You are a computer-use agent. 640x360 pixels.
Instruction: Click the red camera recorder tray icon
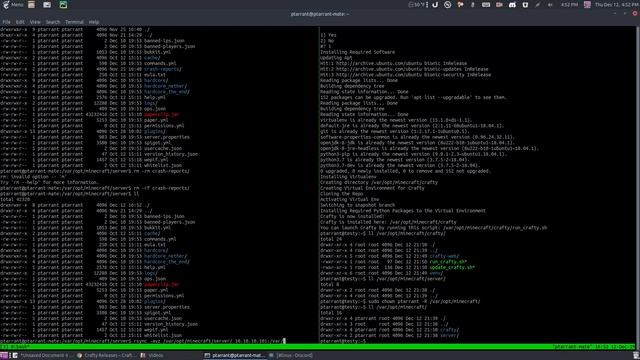[x=499, y=5]
